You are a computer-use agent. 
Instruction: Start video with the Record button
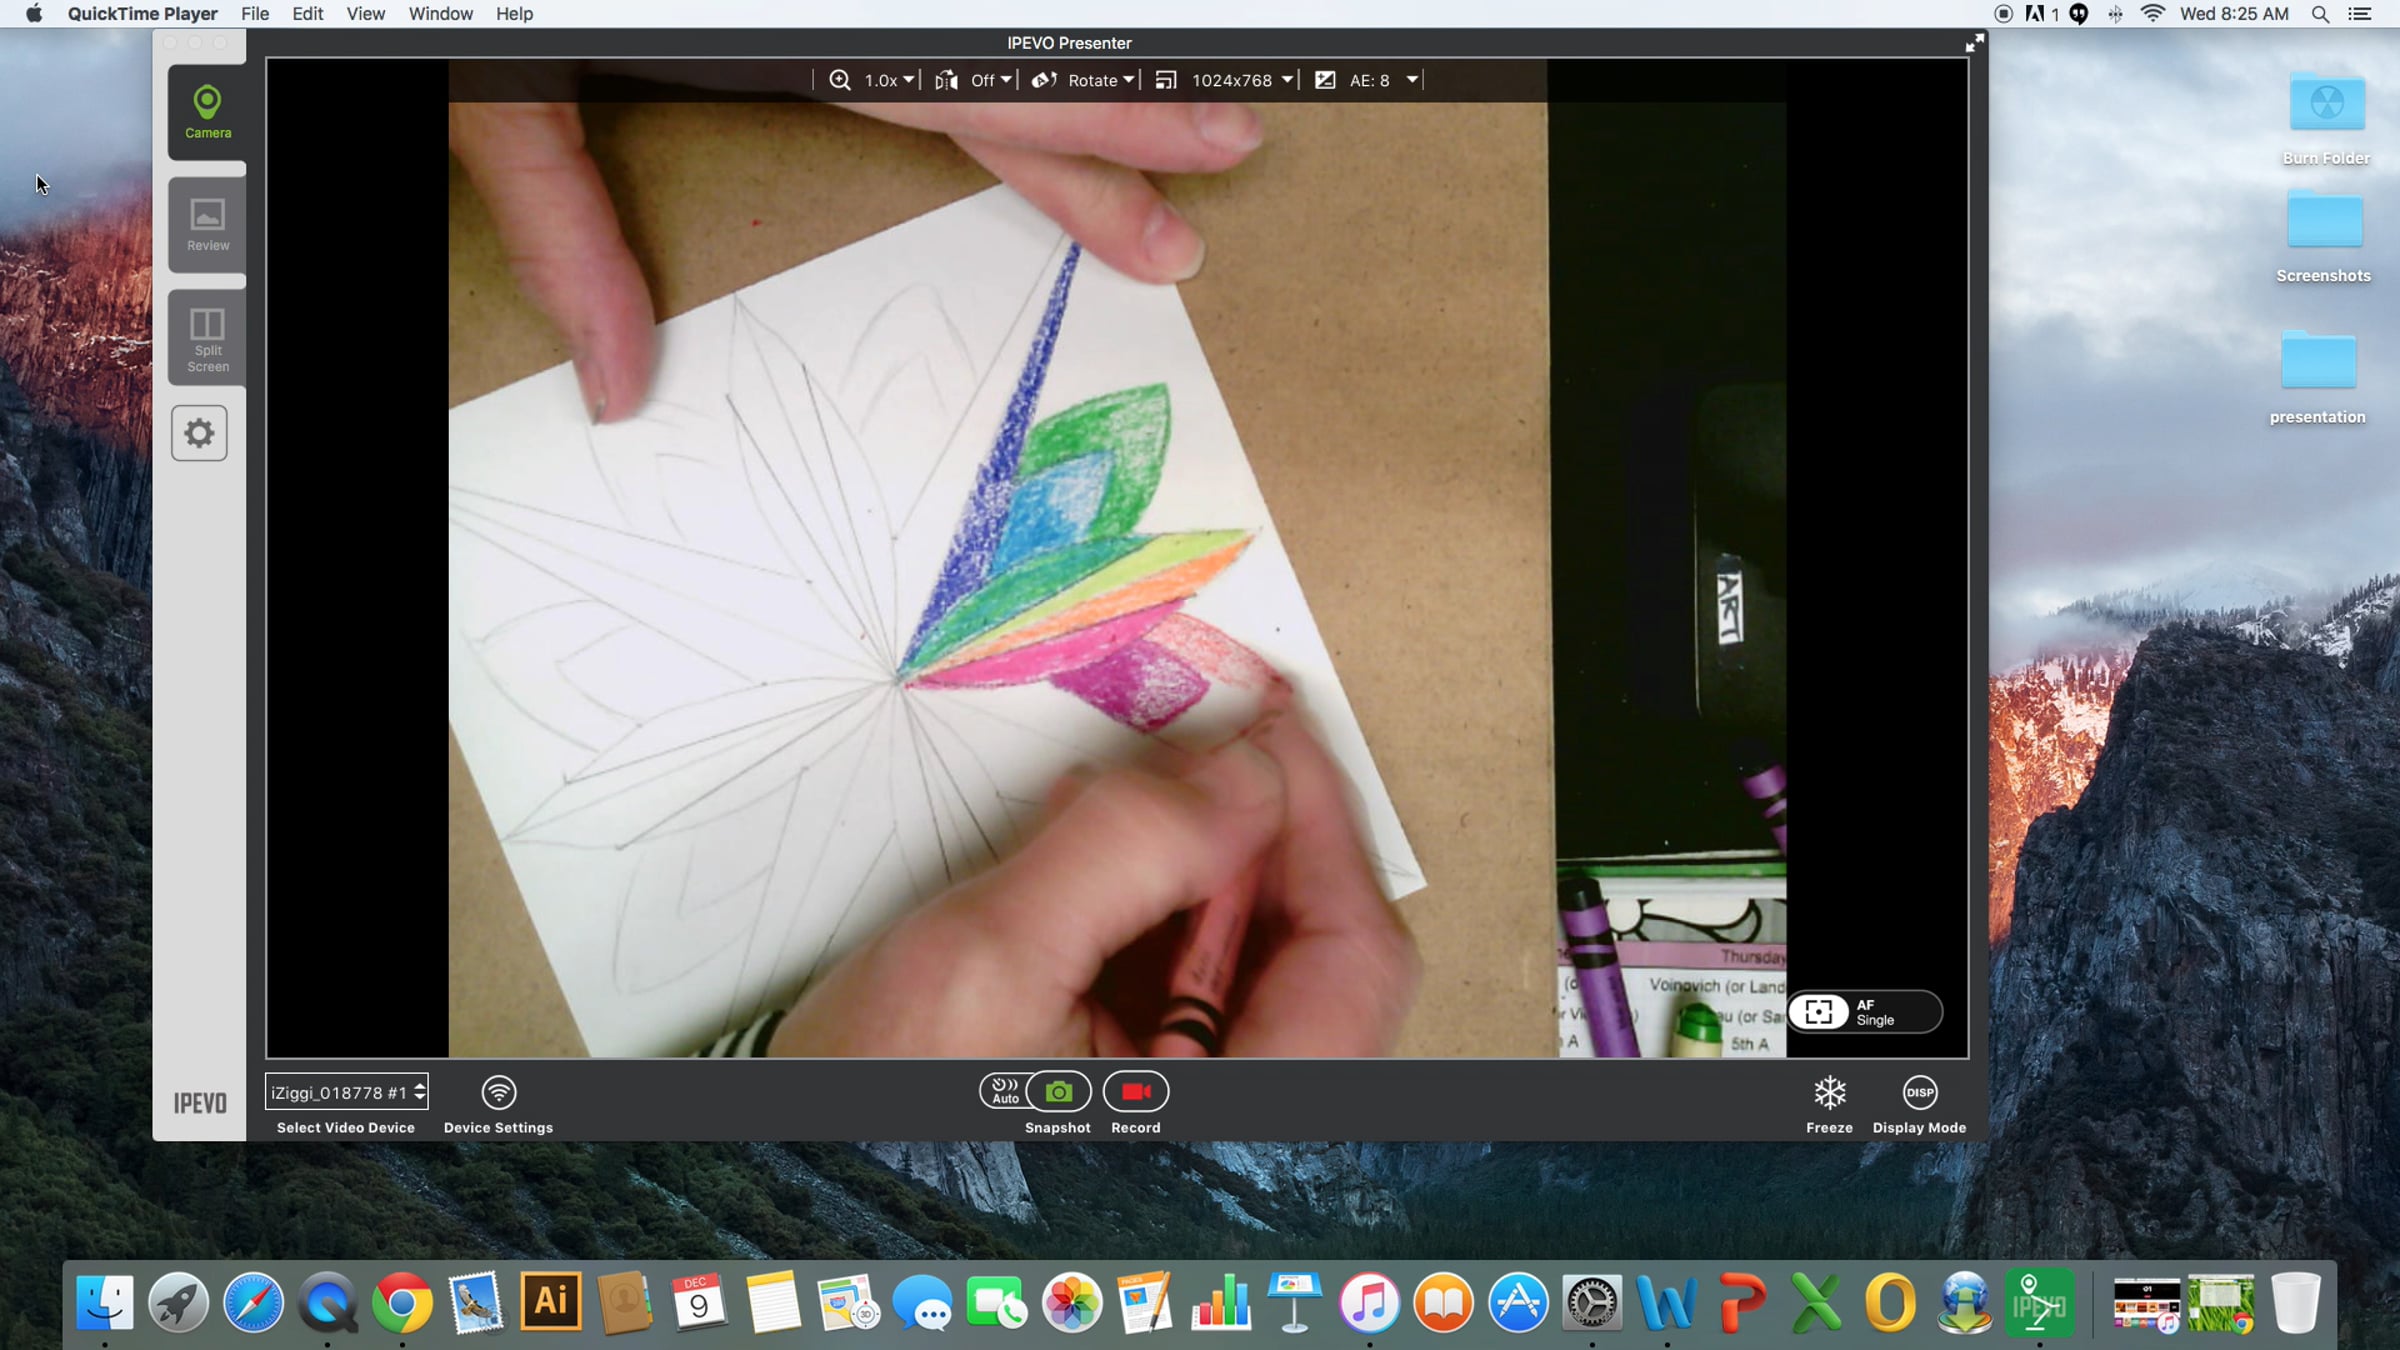coord(1136,1091)
